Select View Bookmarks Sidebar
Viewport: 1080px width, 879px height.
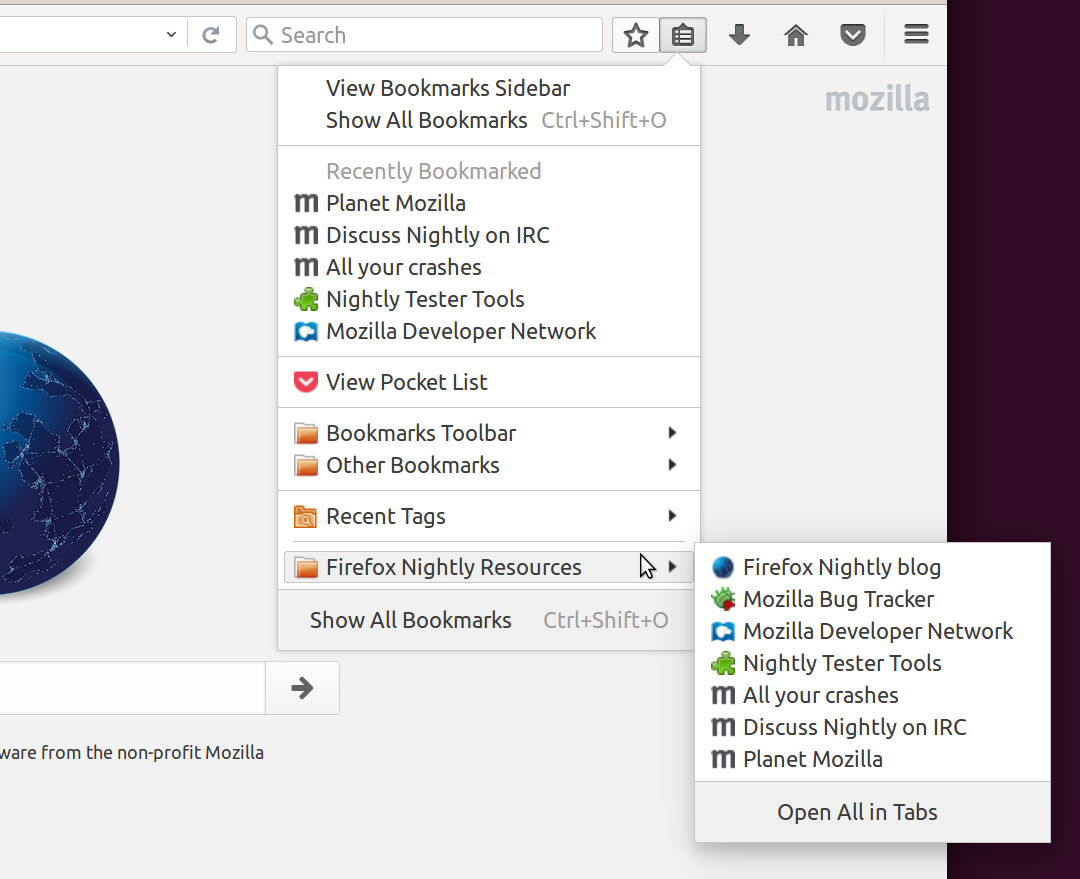coord(448,88)
